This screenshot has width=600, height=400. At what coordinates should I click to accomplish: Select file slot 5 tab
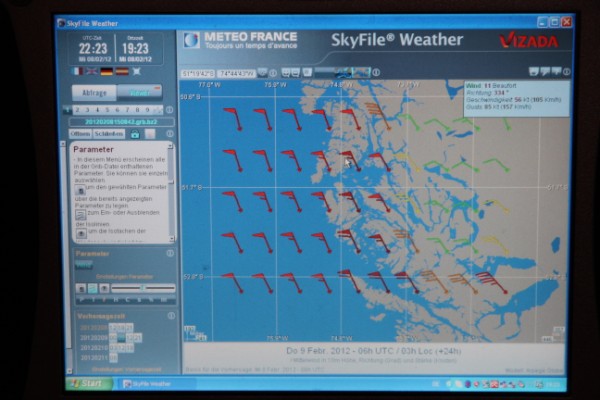tap(107, 110)
